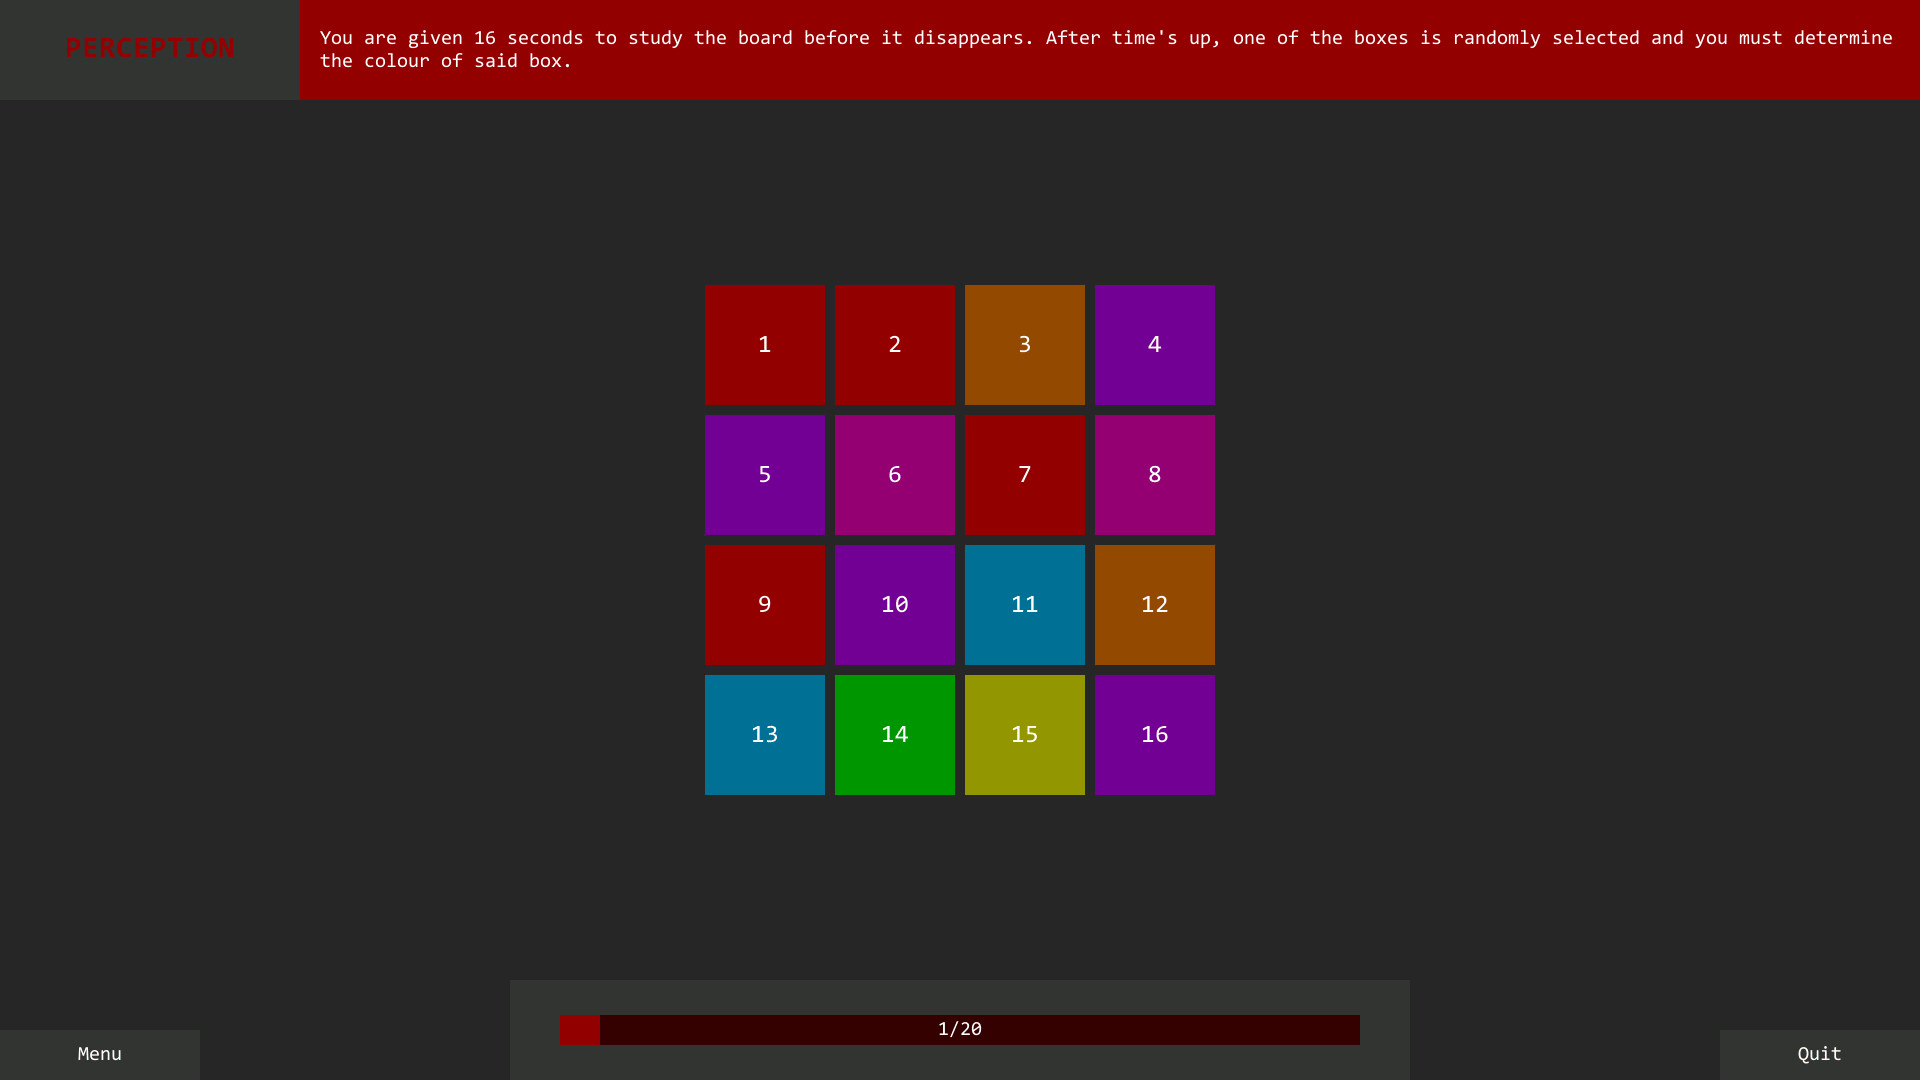This screenshot has width=1920, height=1080.
Task: Select the red box labeled 2
Action: 895,345
